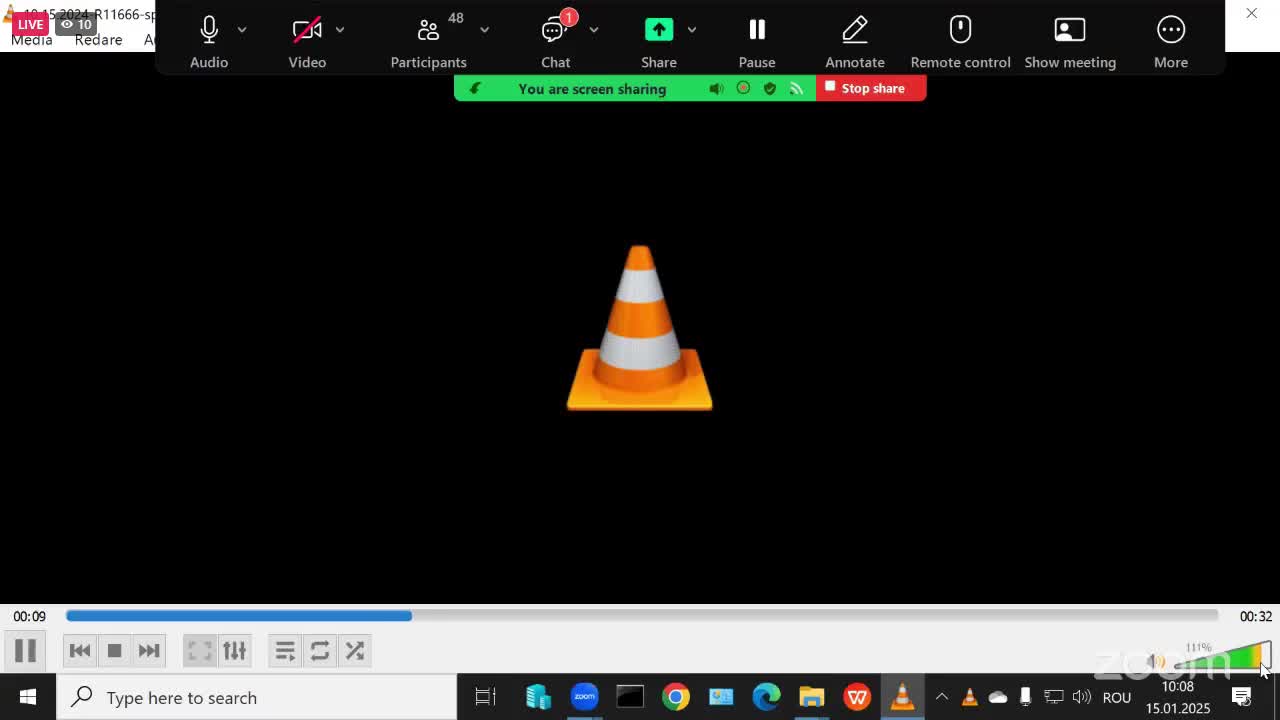This screenshot has height=720, width=1280.
Task: Open File Explorer from the taskbar
Action: [811, 697]
